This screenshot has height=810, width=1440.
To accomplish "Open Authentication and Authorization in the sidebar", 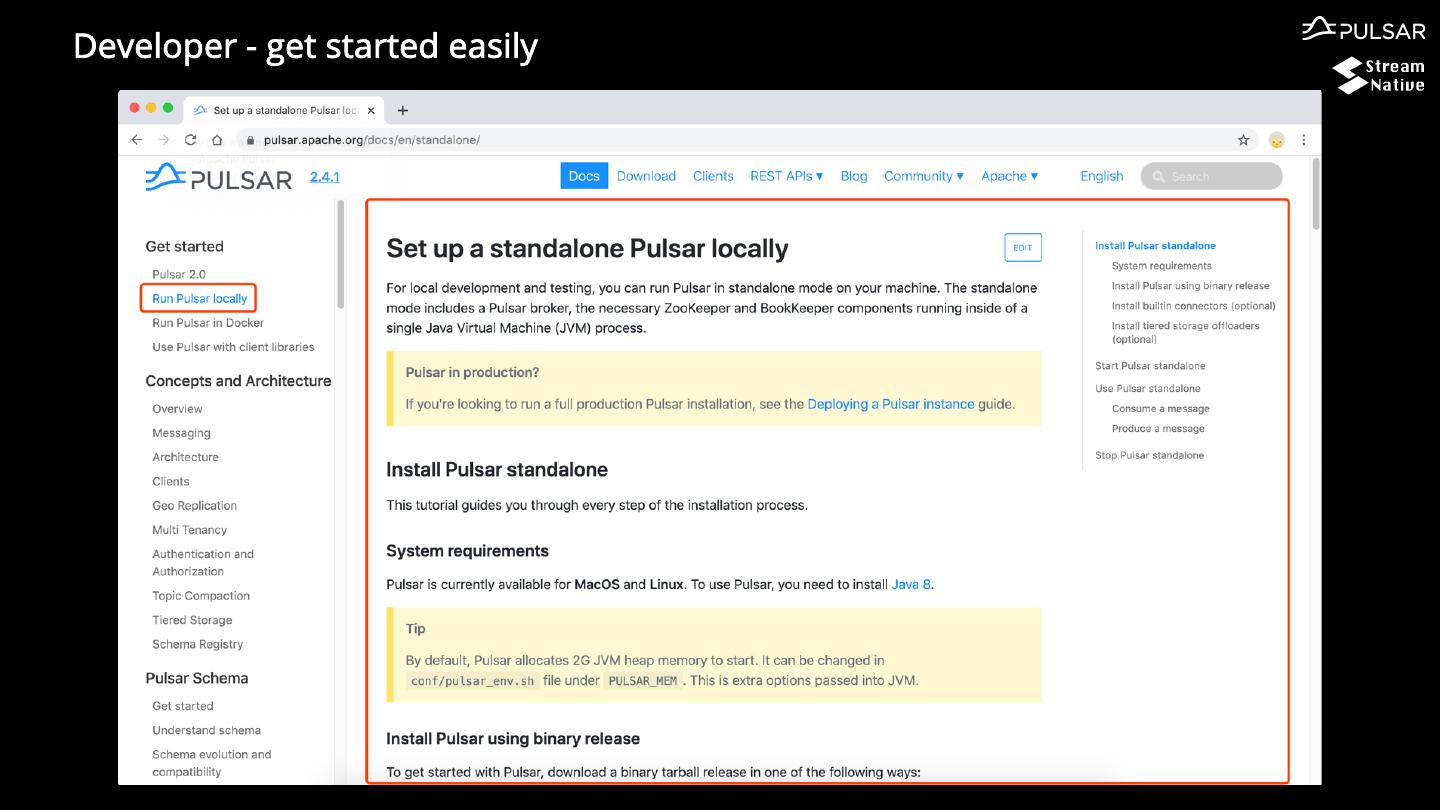I will click(203, 563).
